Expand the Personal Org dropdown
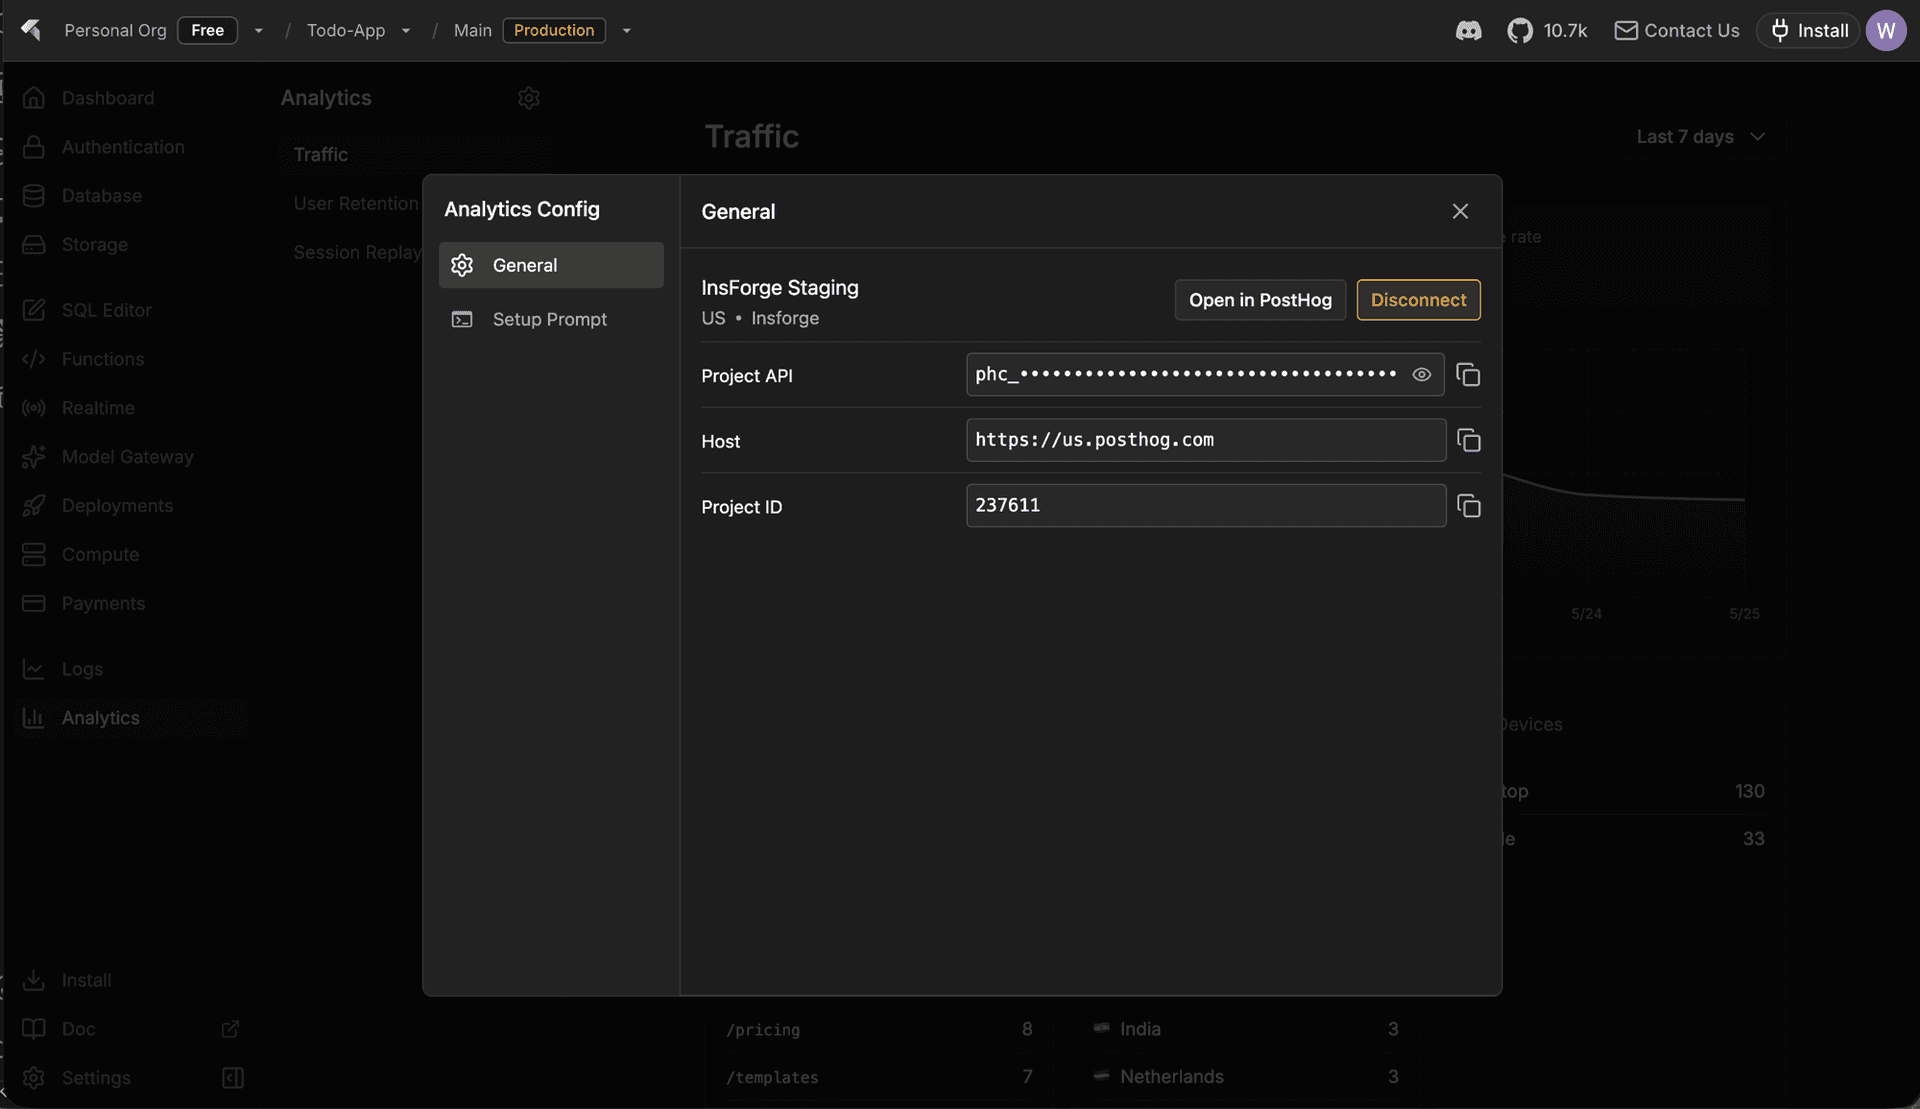Viewport: 1920px width, 1109px height. tap(259, 31)
